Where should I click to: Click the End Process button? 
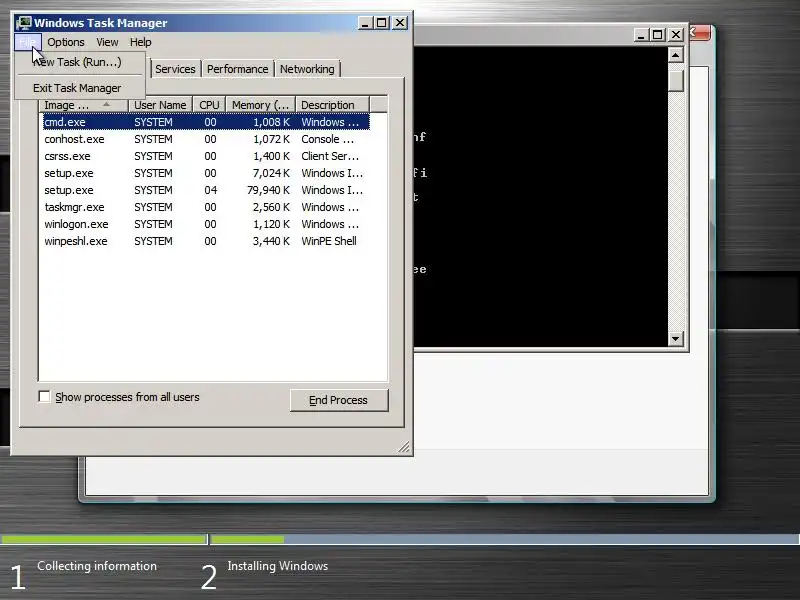click(x=339, y=400)
